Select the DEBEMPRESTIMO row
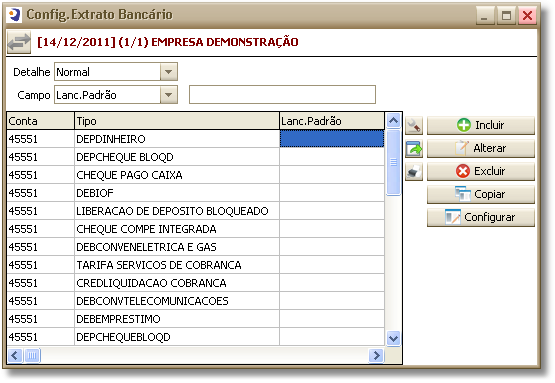The height and width of the screenshot is (383, 555). point(195,319)
